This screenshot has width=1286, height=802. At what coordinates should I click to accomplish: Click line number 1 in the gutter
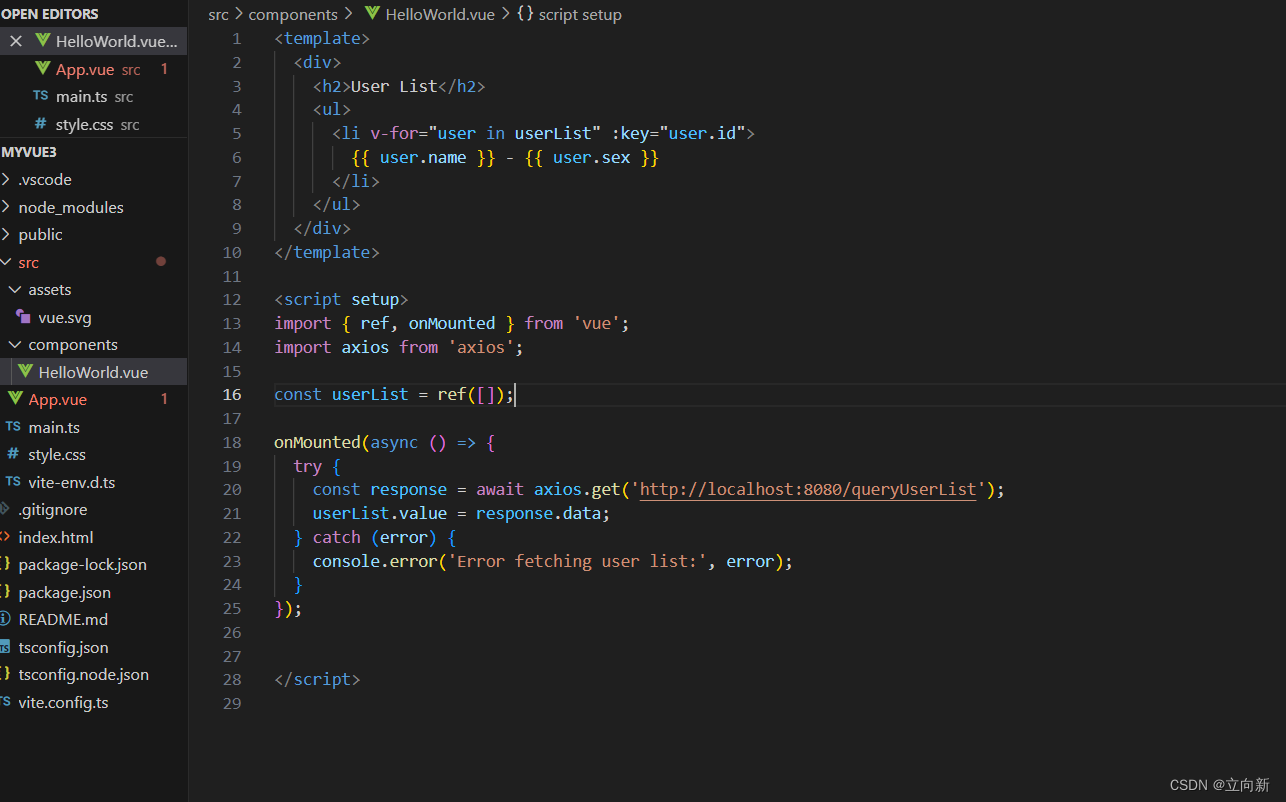pyautogui.click(x=237, y=38)
